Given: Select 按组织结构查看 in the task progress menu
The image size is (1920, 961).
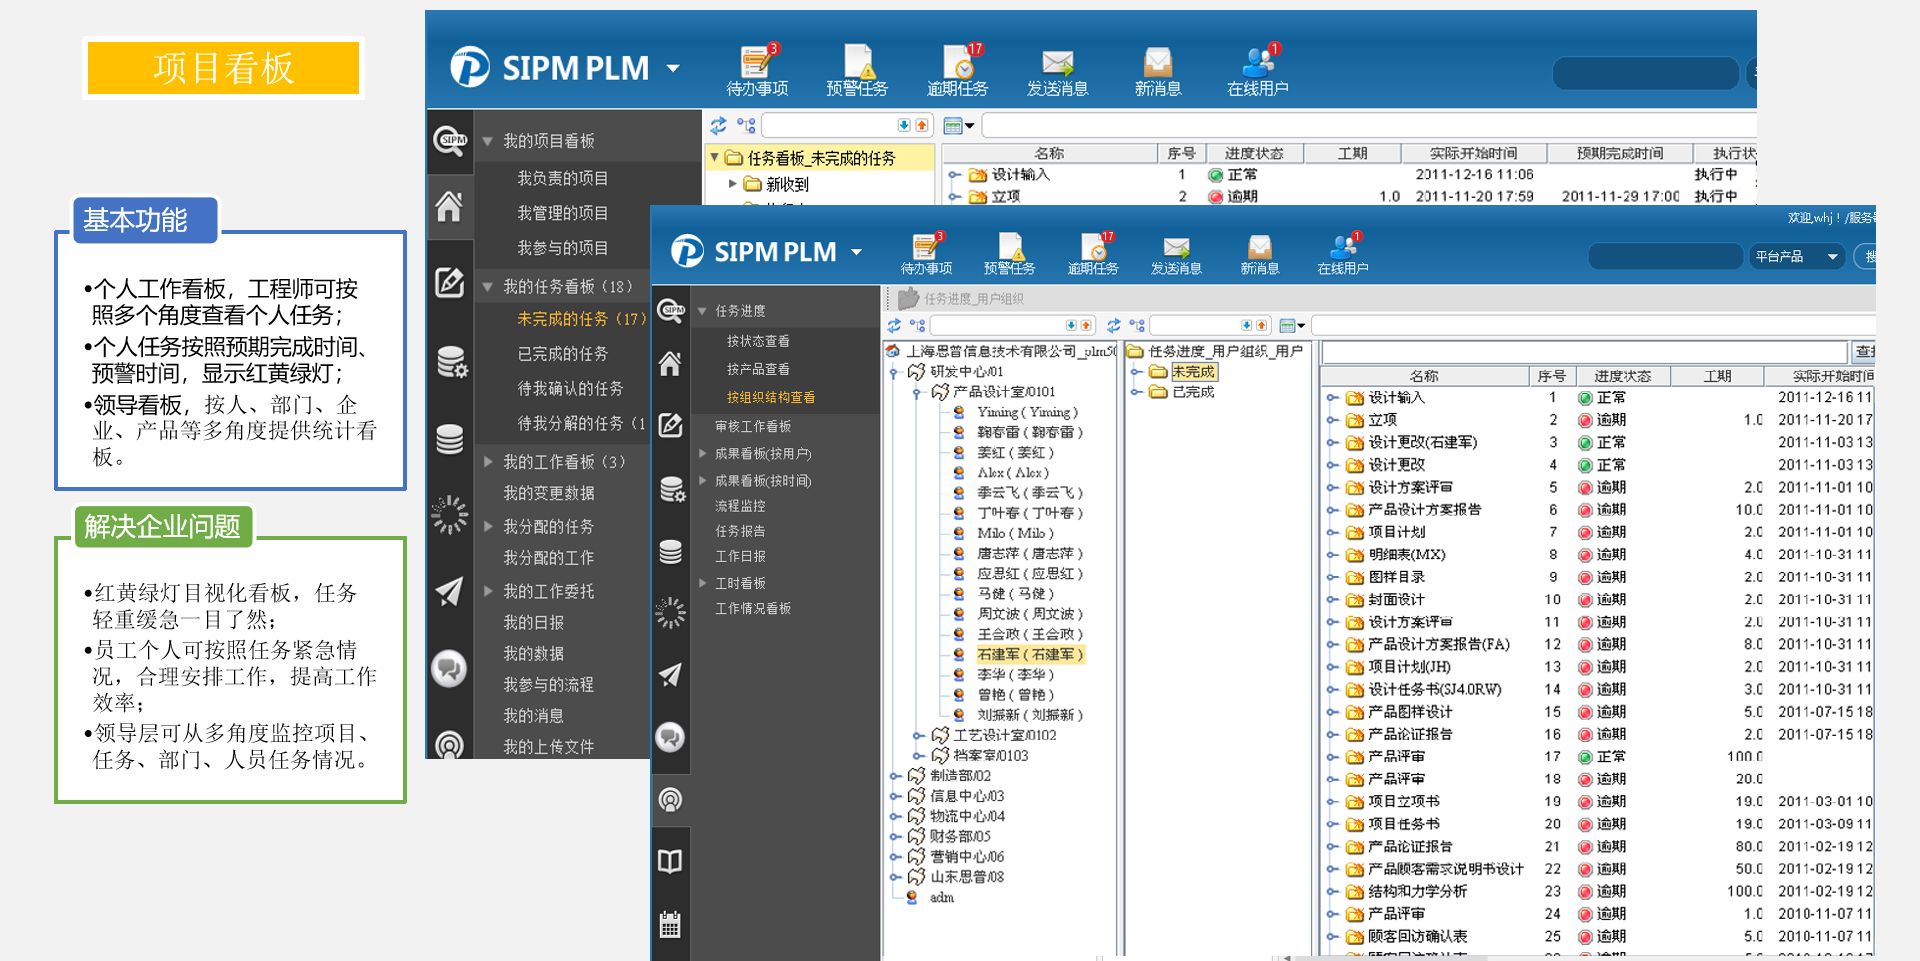Looking at the screenshot, I should click(x=770, y=397).
